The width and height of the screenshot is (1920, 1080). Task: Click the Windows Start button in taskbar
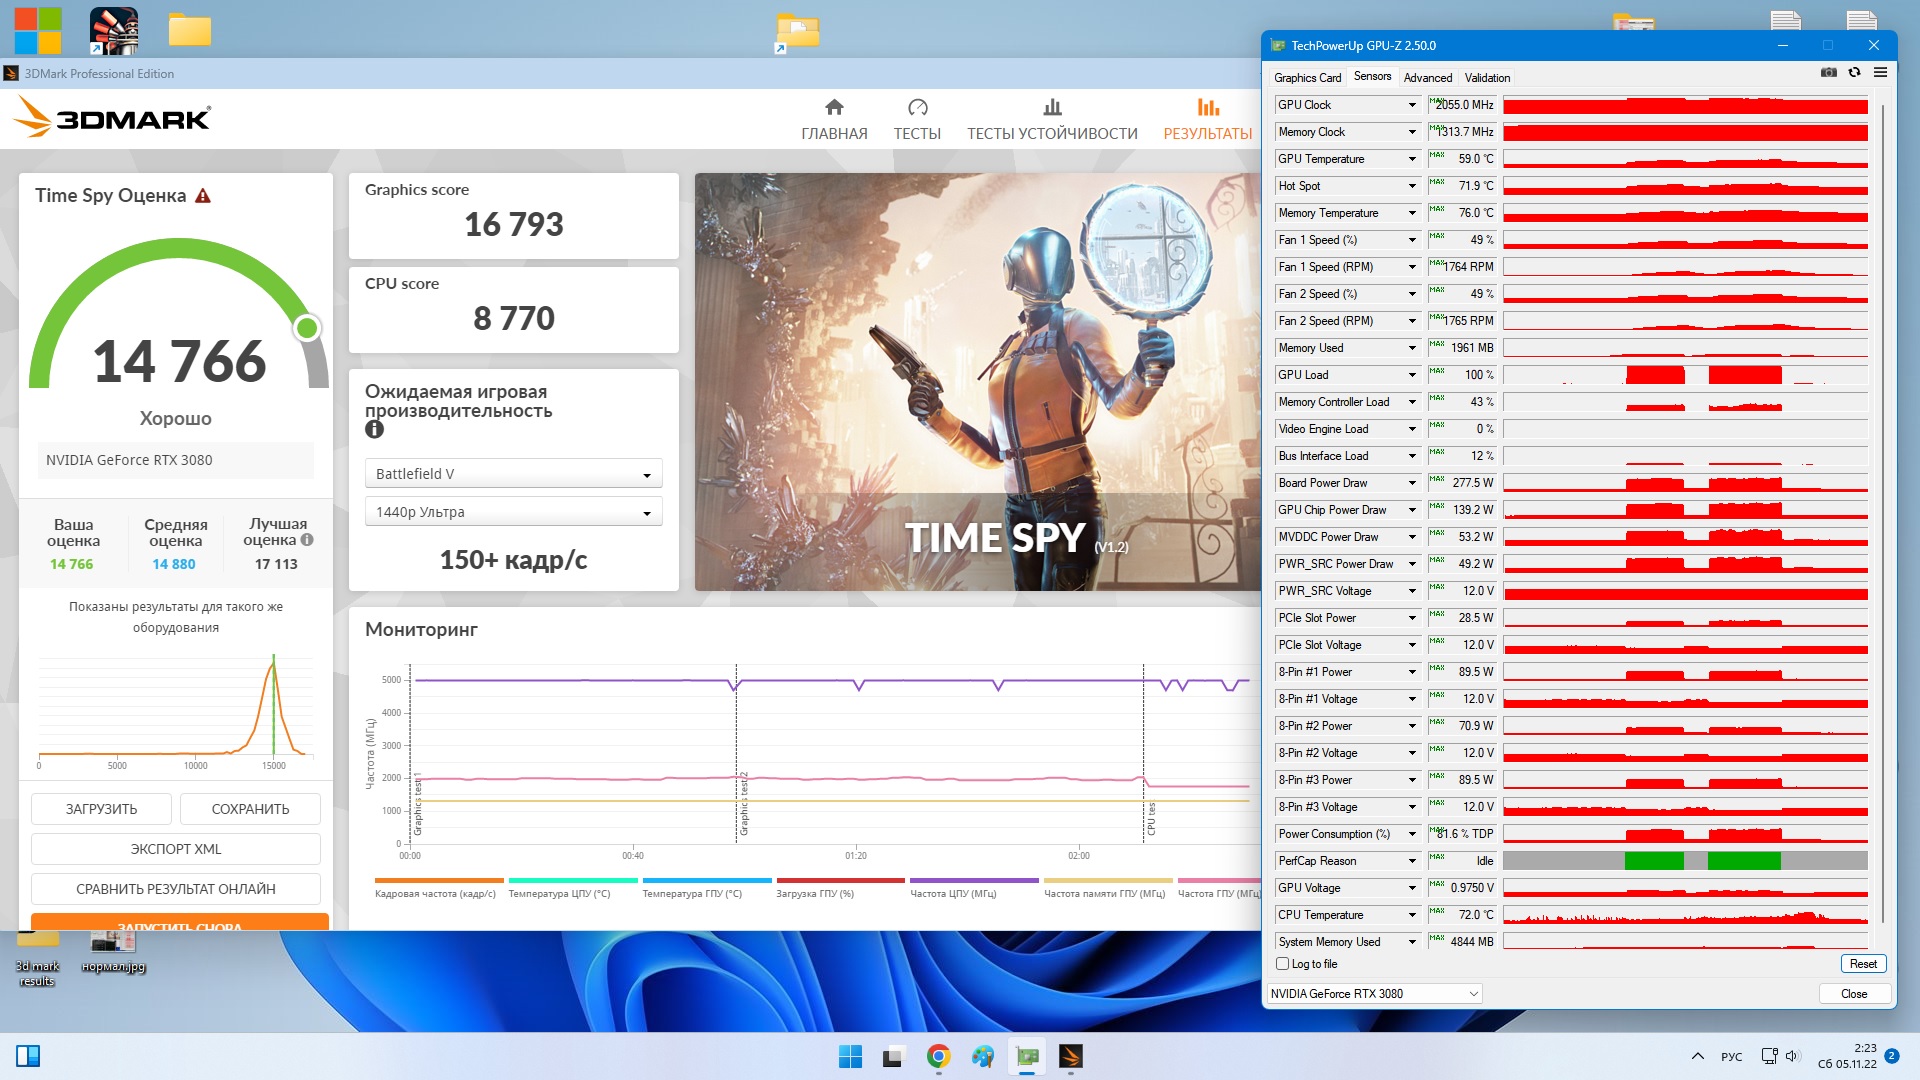[850, 1056]
